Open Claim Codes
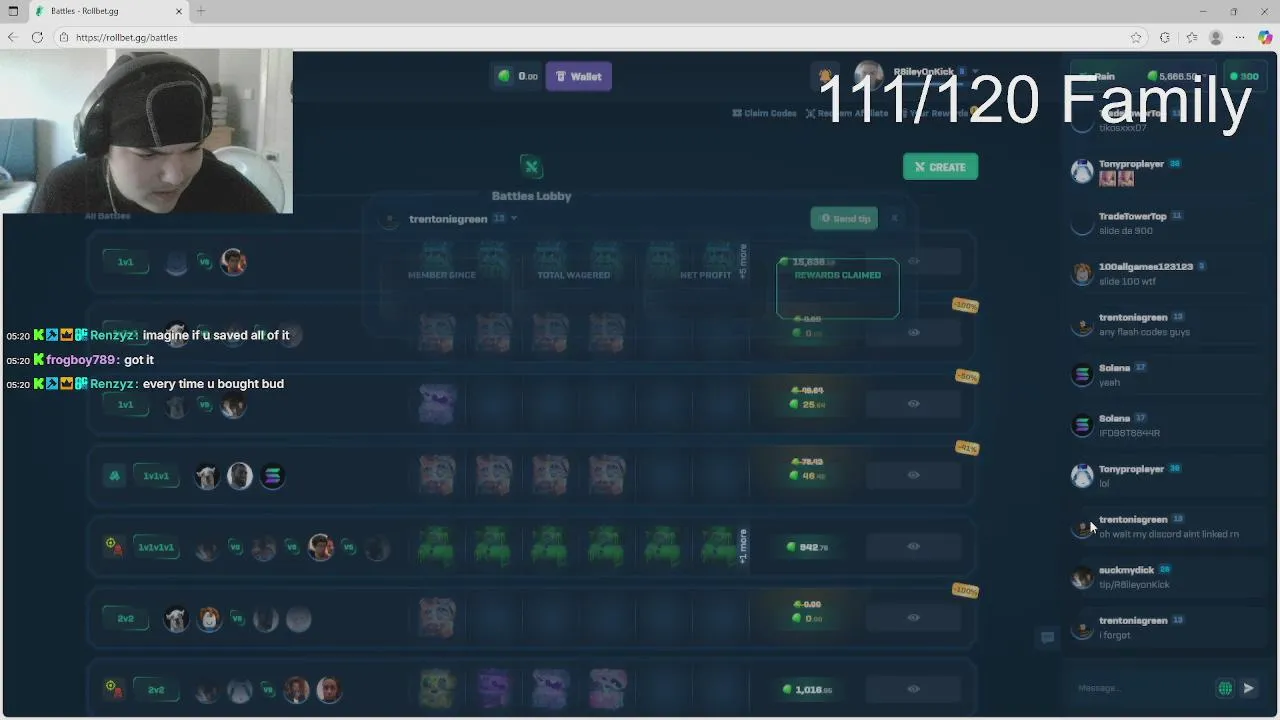1280x720 pixels. click(x=764, y=113)
